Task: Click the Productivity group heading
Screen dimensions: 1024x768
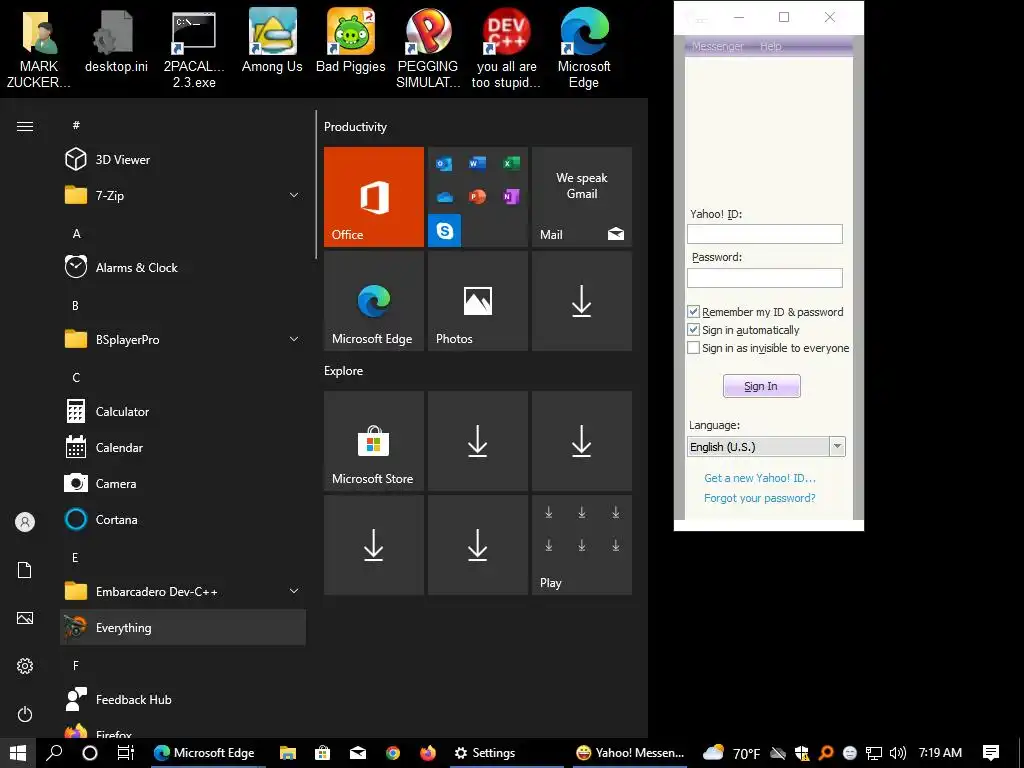Action: 355,127
